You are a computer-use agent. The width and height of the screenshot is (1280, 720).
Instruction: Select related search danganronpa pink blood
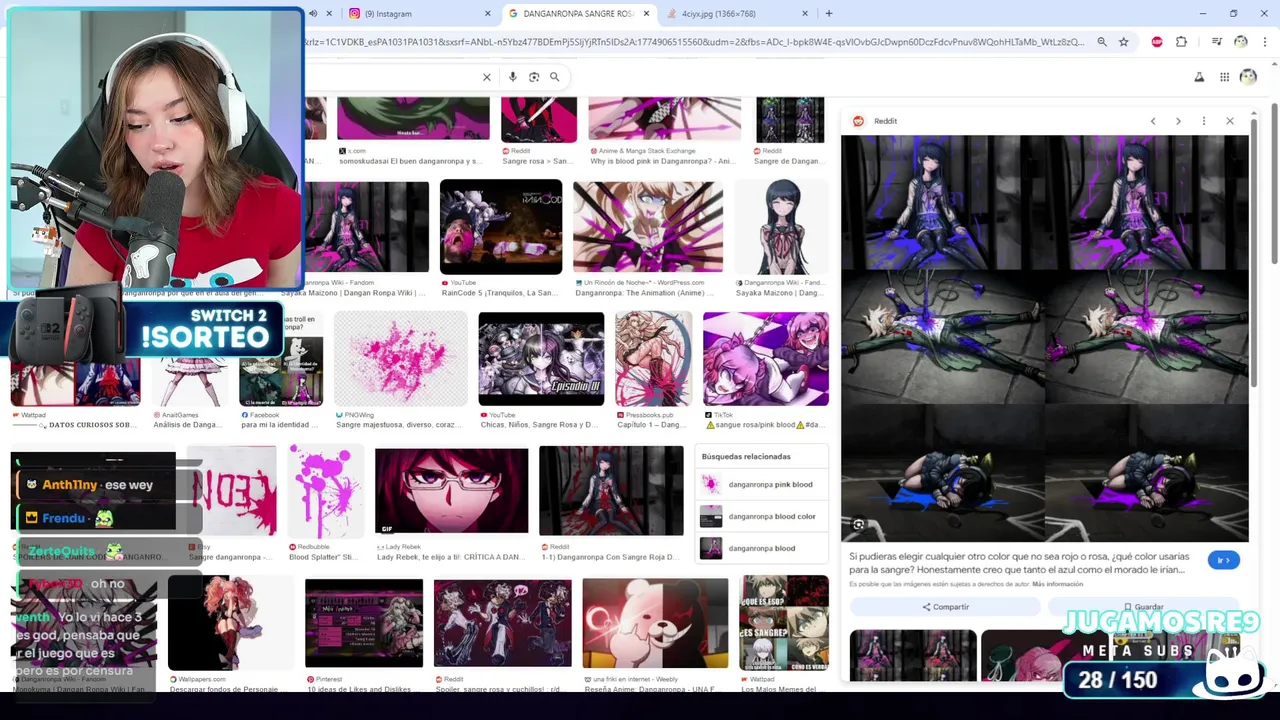[761, 485]
